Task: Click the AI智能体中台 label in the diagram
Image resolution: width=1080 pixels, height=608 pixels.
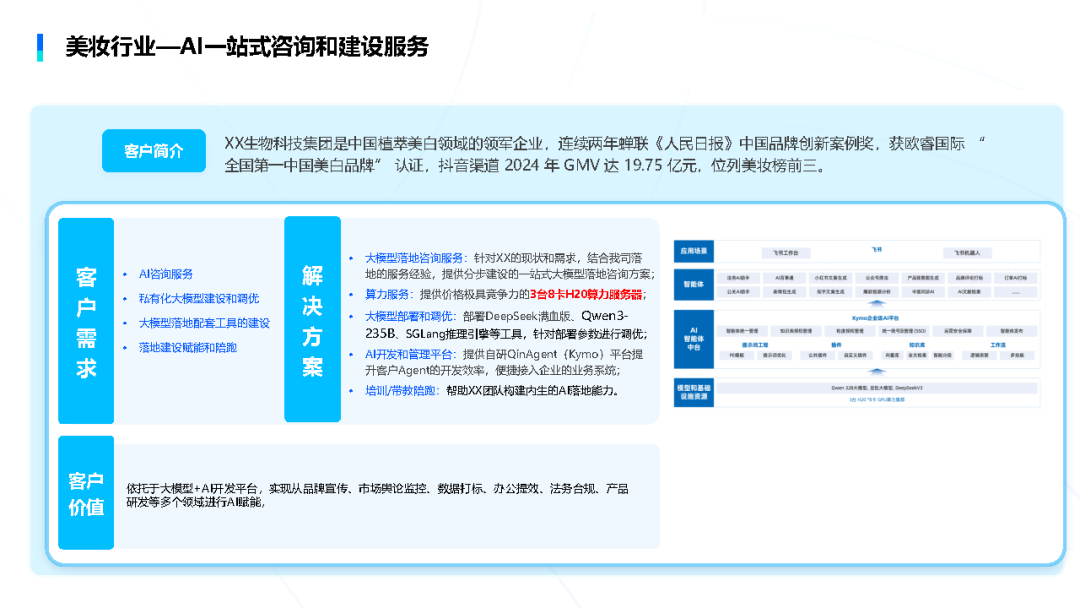Action: click(694, 339)
